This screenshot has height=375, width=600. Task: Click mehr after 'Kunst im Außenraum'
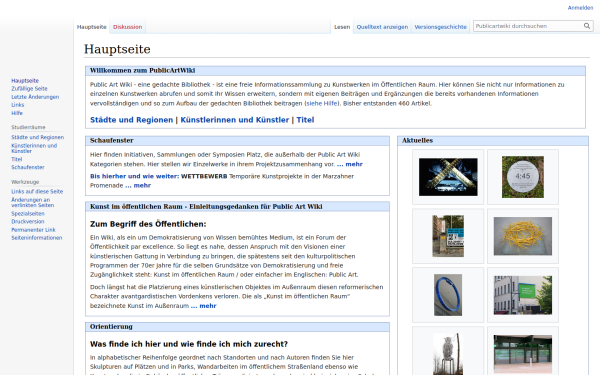pyautogui.click(x=204, y=306)
